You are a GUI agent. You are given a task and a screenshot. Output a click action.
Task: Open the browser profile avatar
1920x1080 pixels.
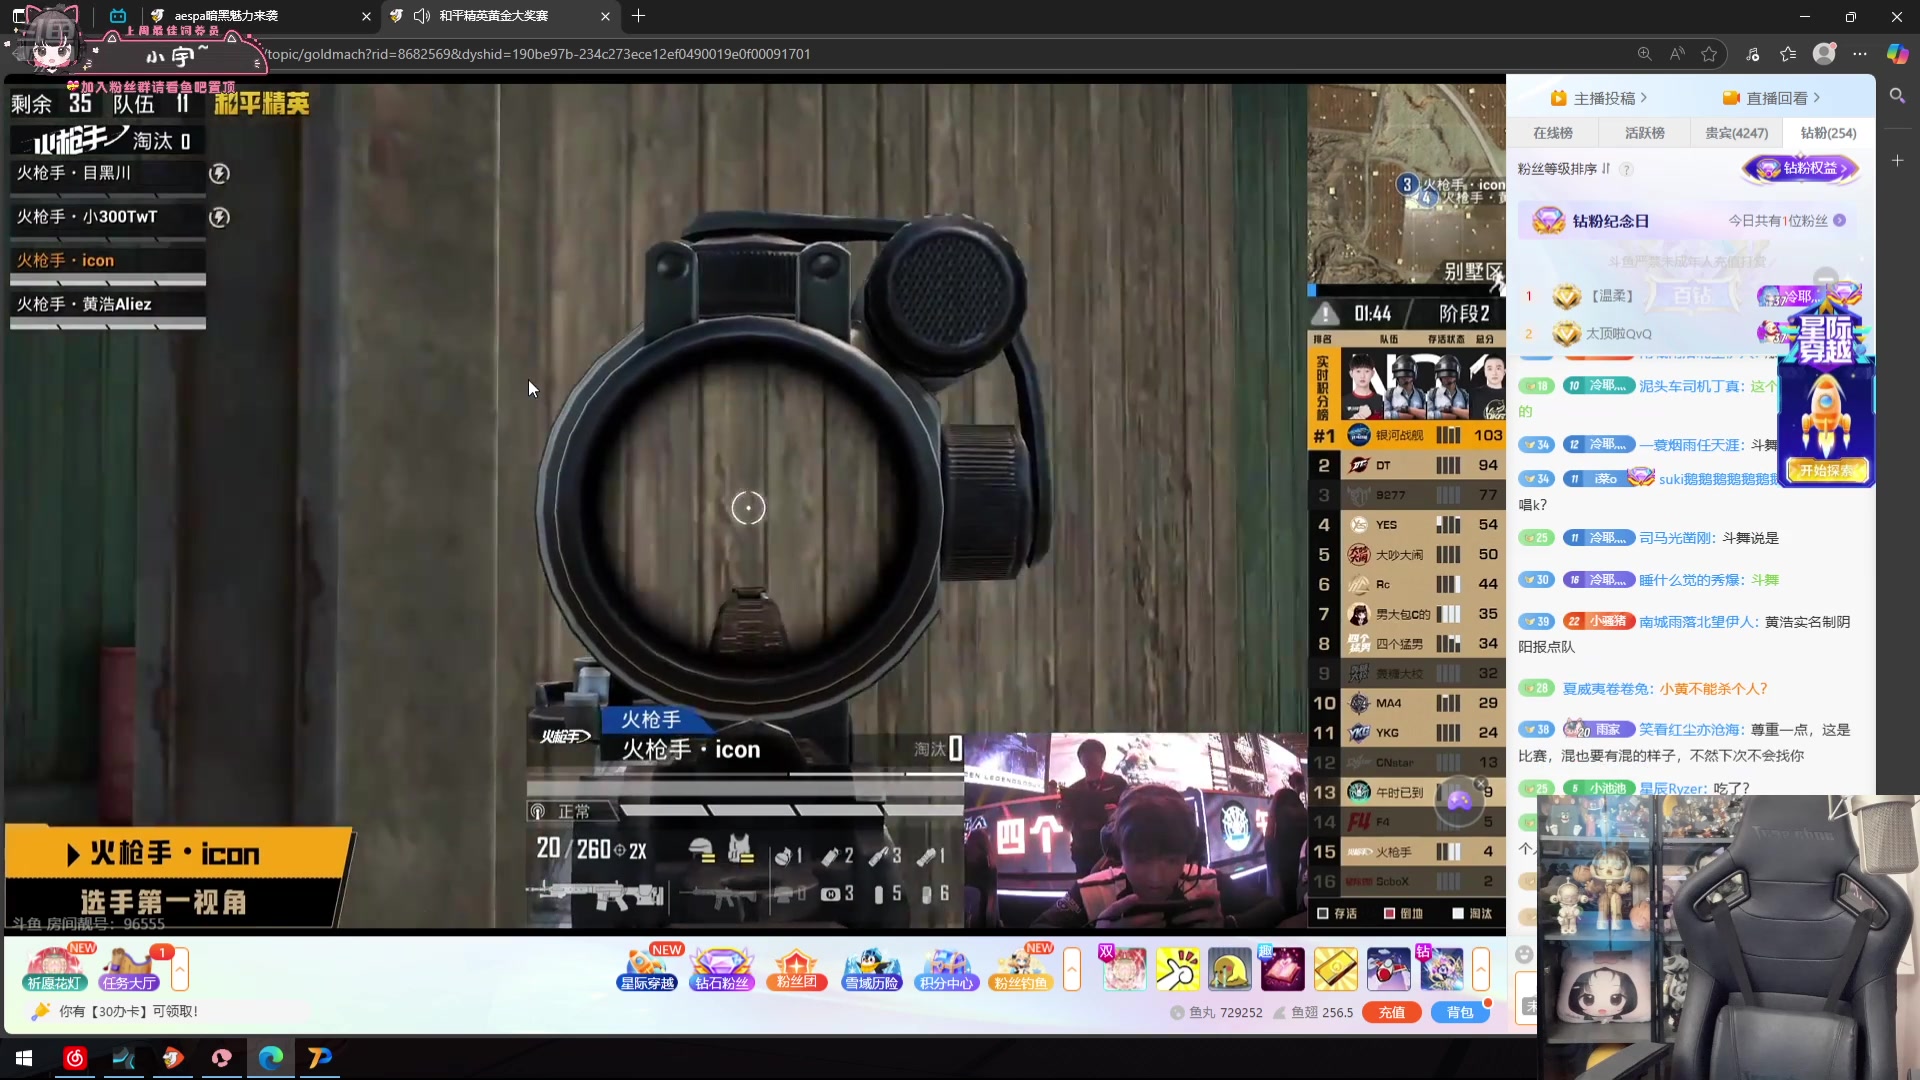point(1824,54)
